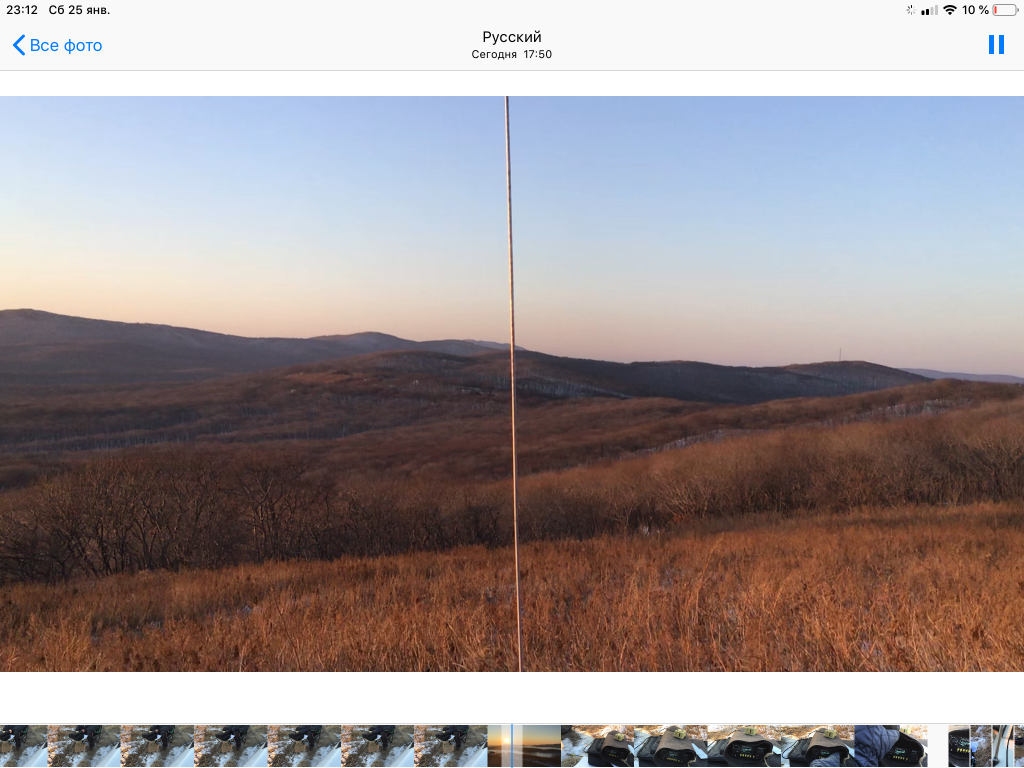Tap the battery icon in status bar
The image size is (1024, 768).
(1005, 10)
